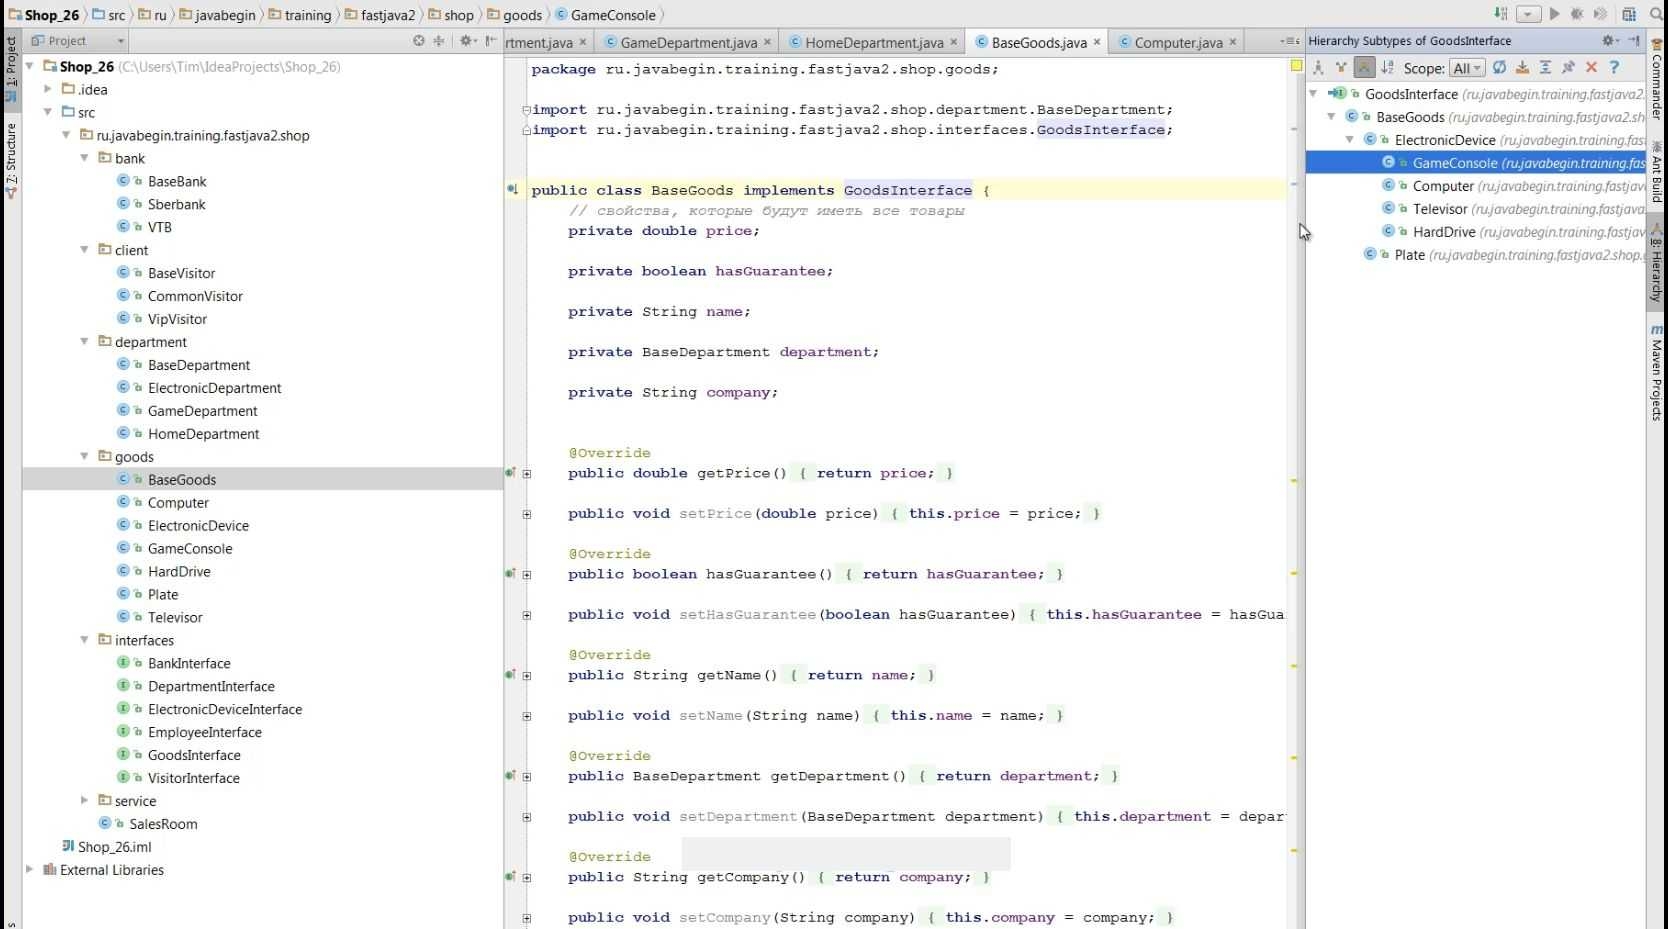
Task: Collapse the department package folder
Action: [x=84, y=342]
